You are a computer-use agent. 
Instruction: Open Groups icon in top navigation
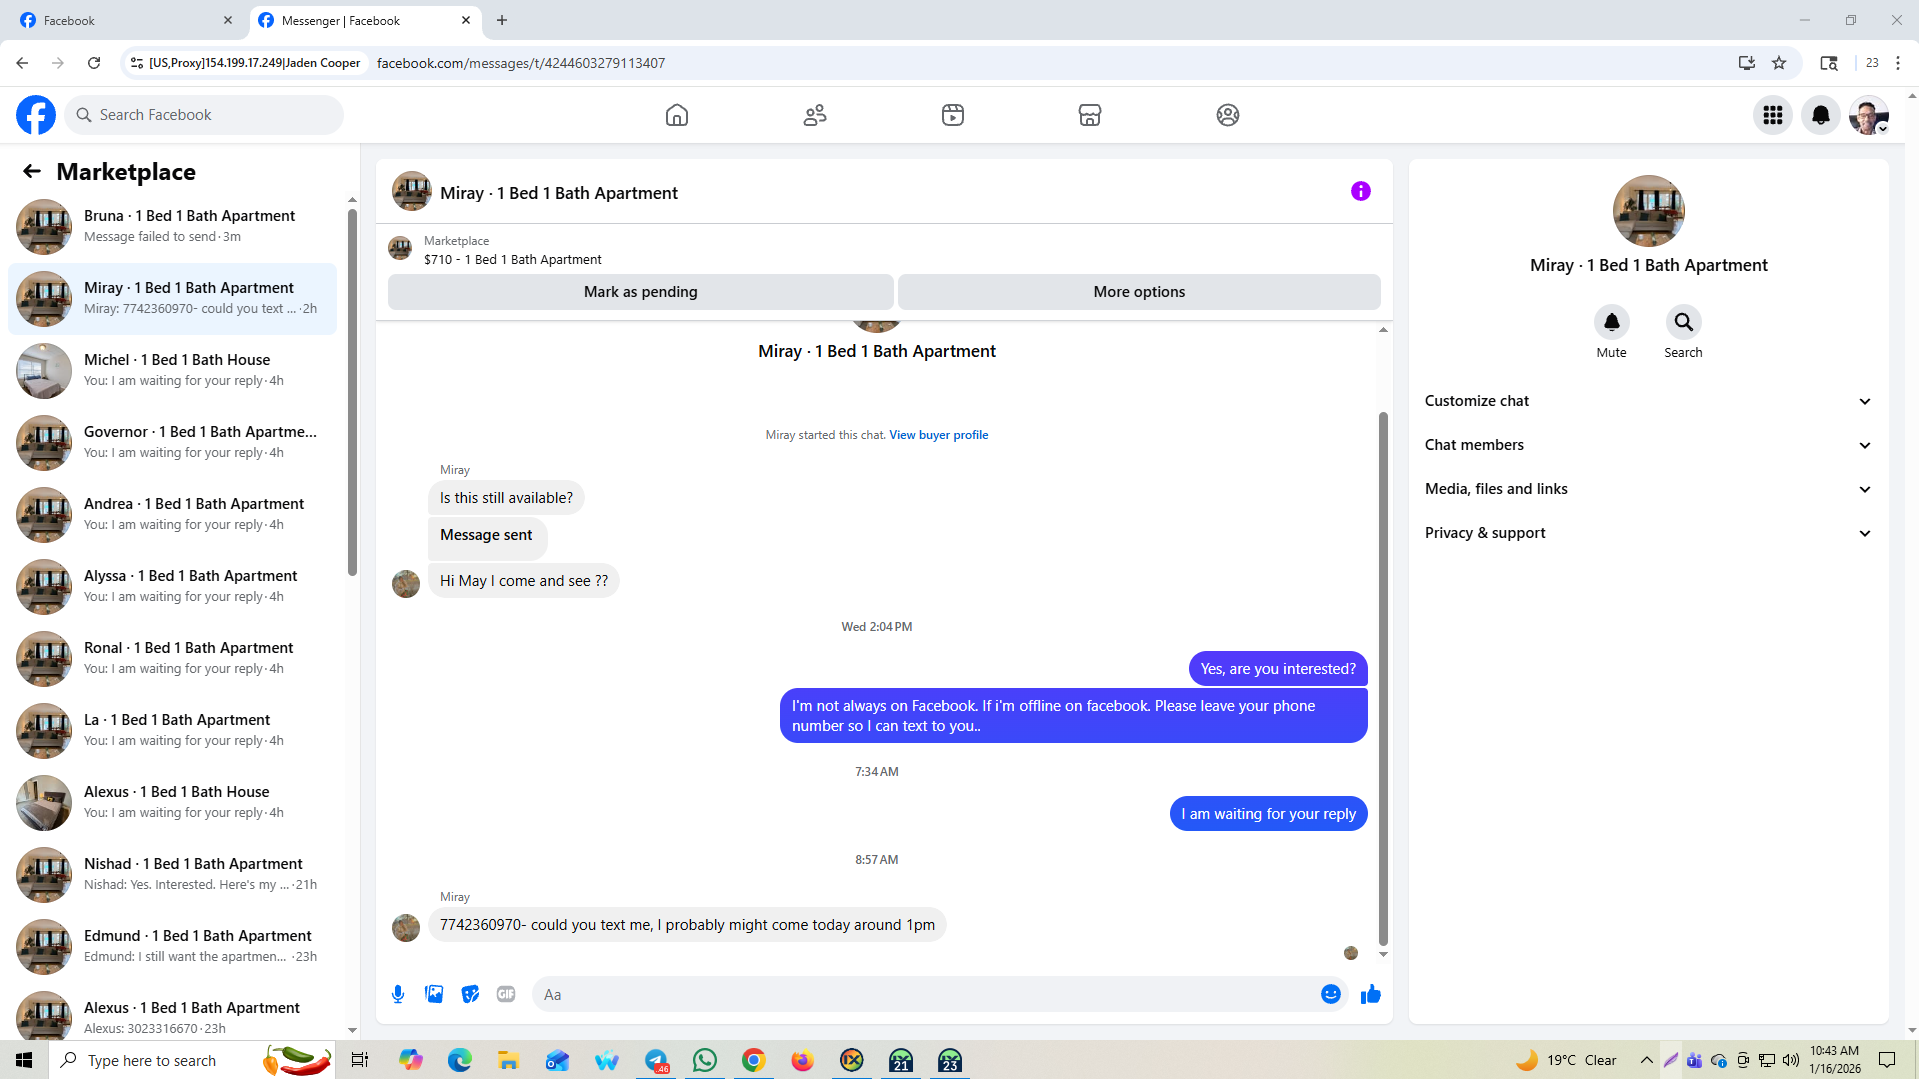click(1228, 115)
